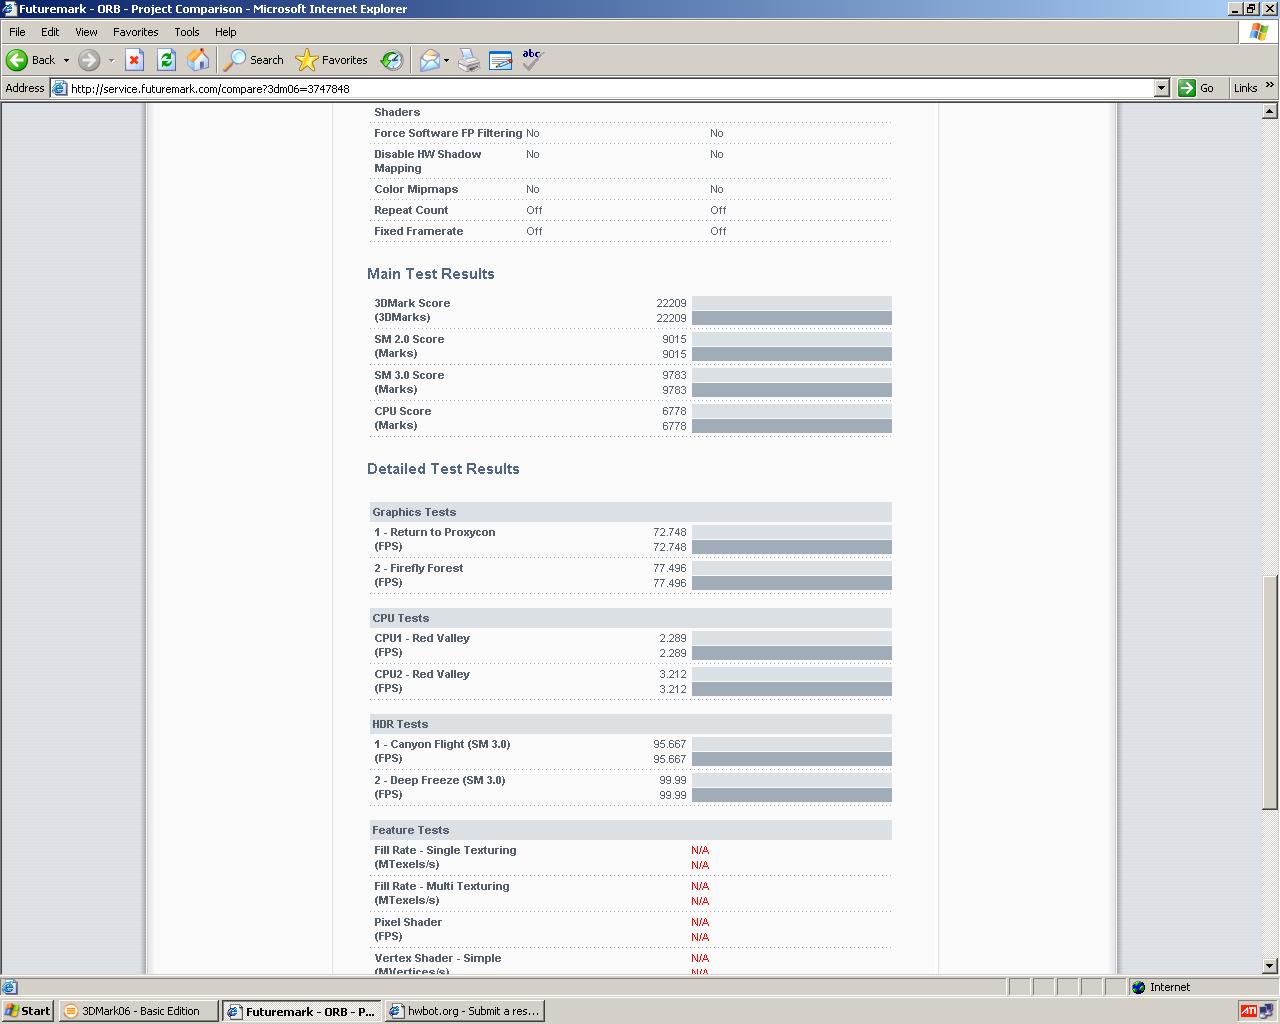Open the View menu
The image size is (1280, 1024).
click(86, 32)
